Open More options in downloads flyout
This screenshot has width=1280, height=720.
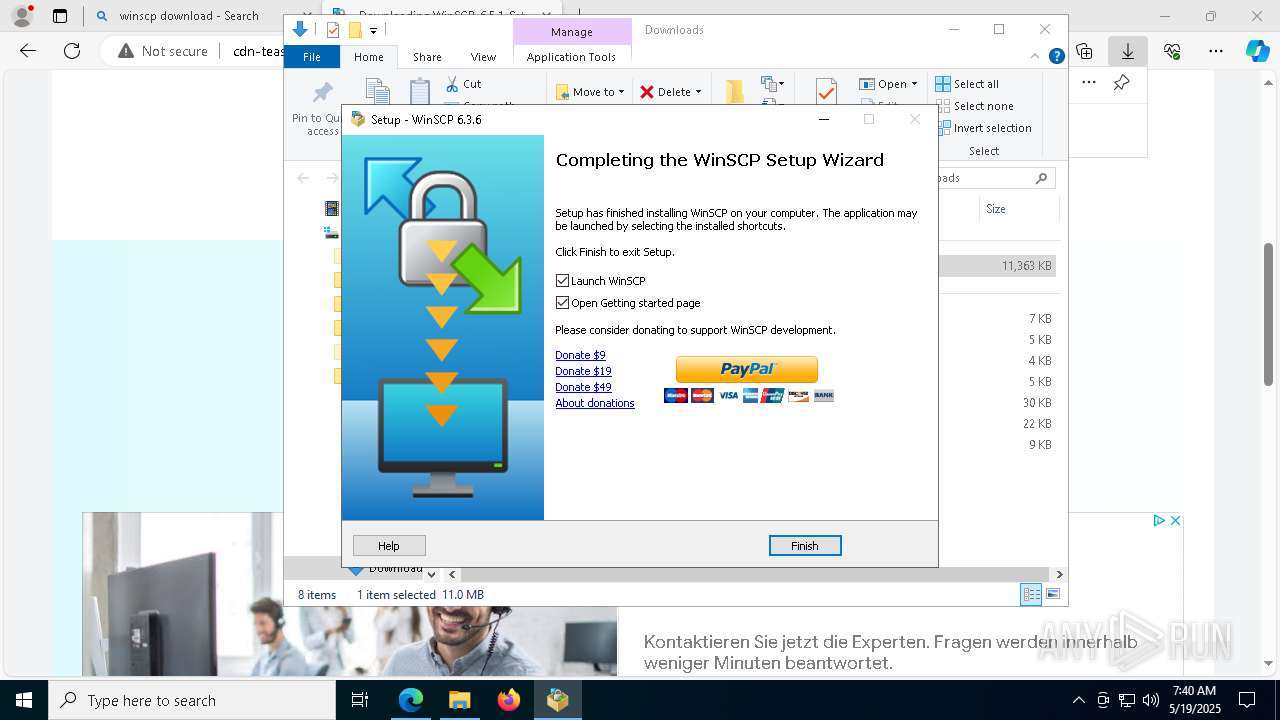1089,83
